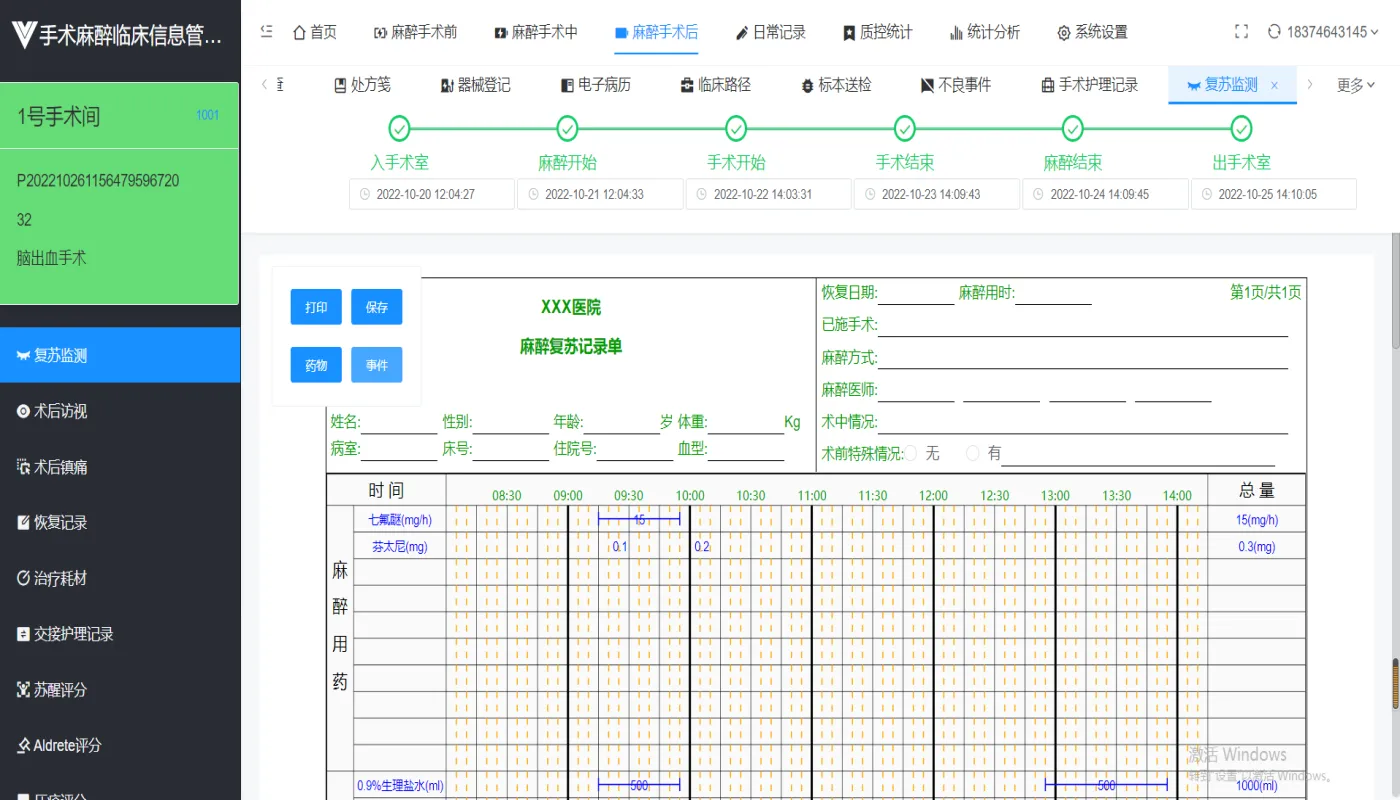Select 无 for 术前特殊情况
Viewport: 1400px width, 800px height.
(x=910, y=453)
